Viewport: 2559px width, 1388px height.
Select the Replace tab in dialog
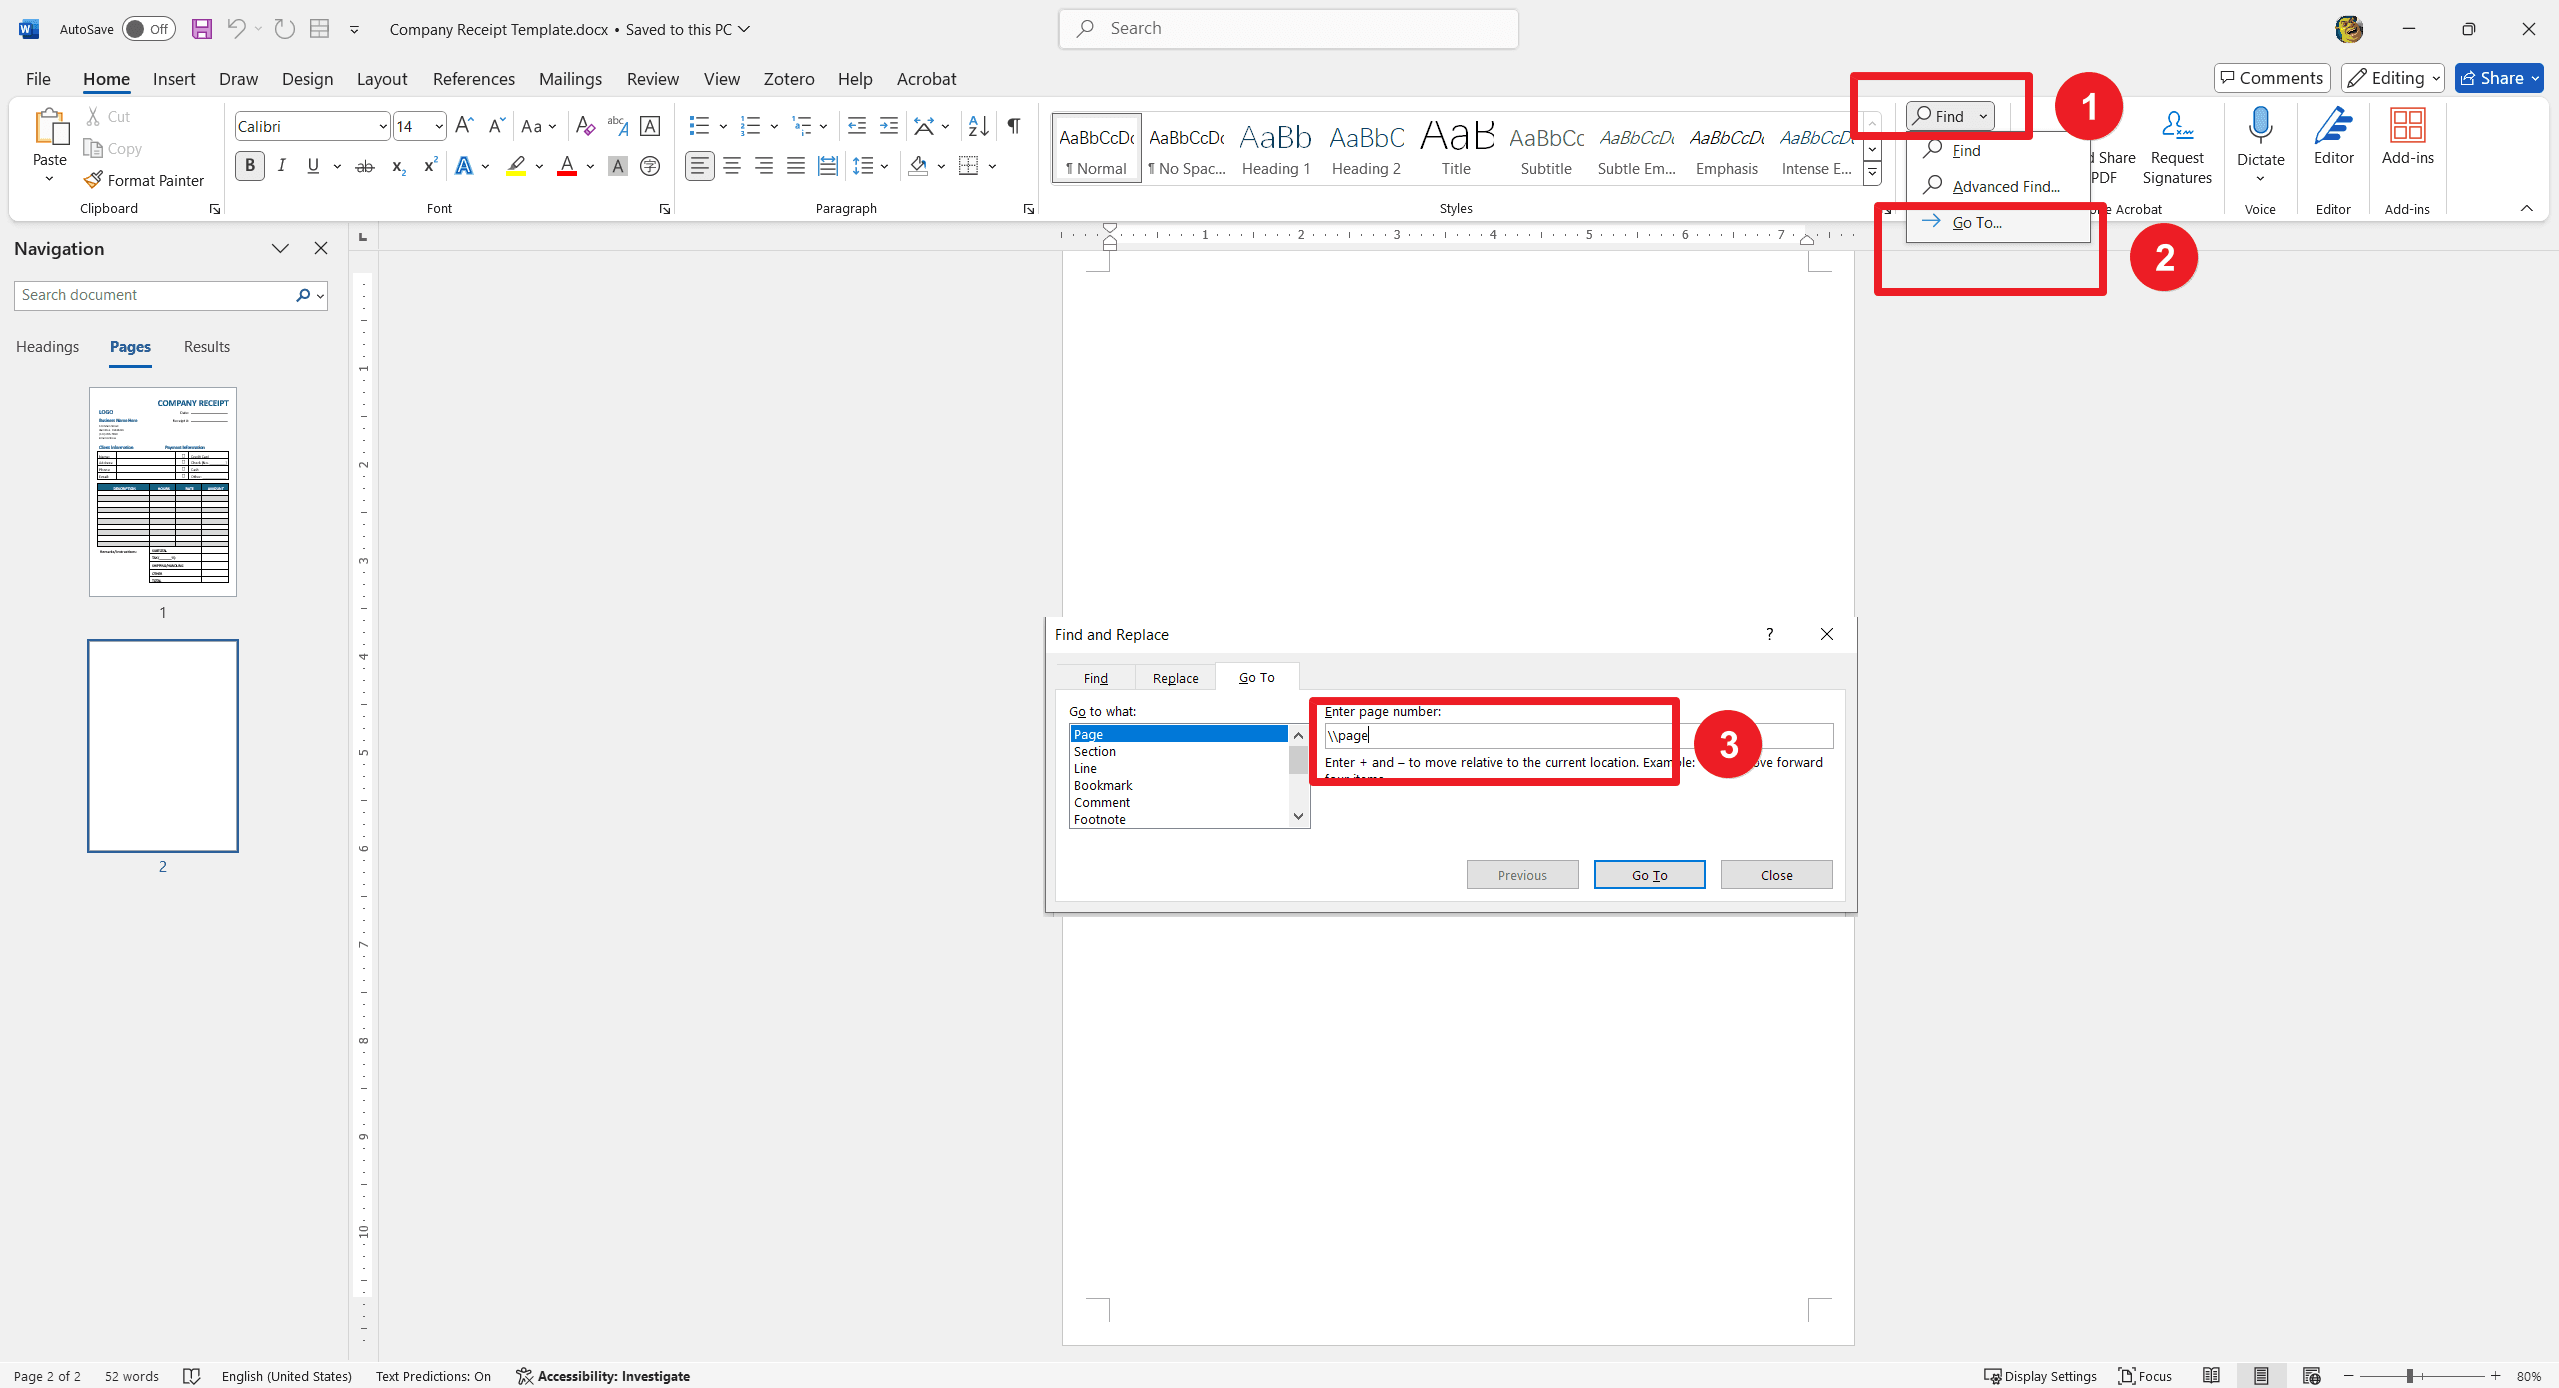[x=1173, y=677]
